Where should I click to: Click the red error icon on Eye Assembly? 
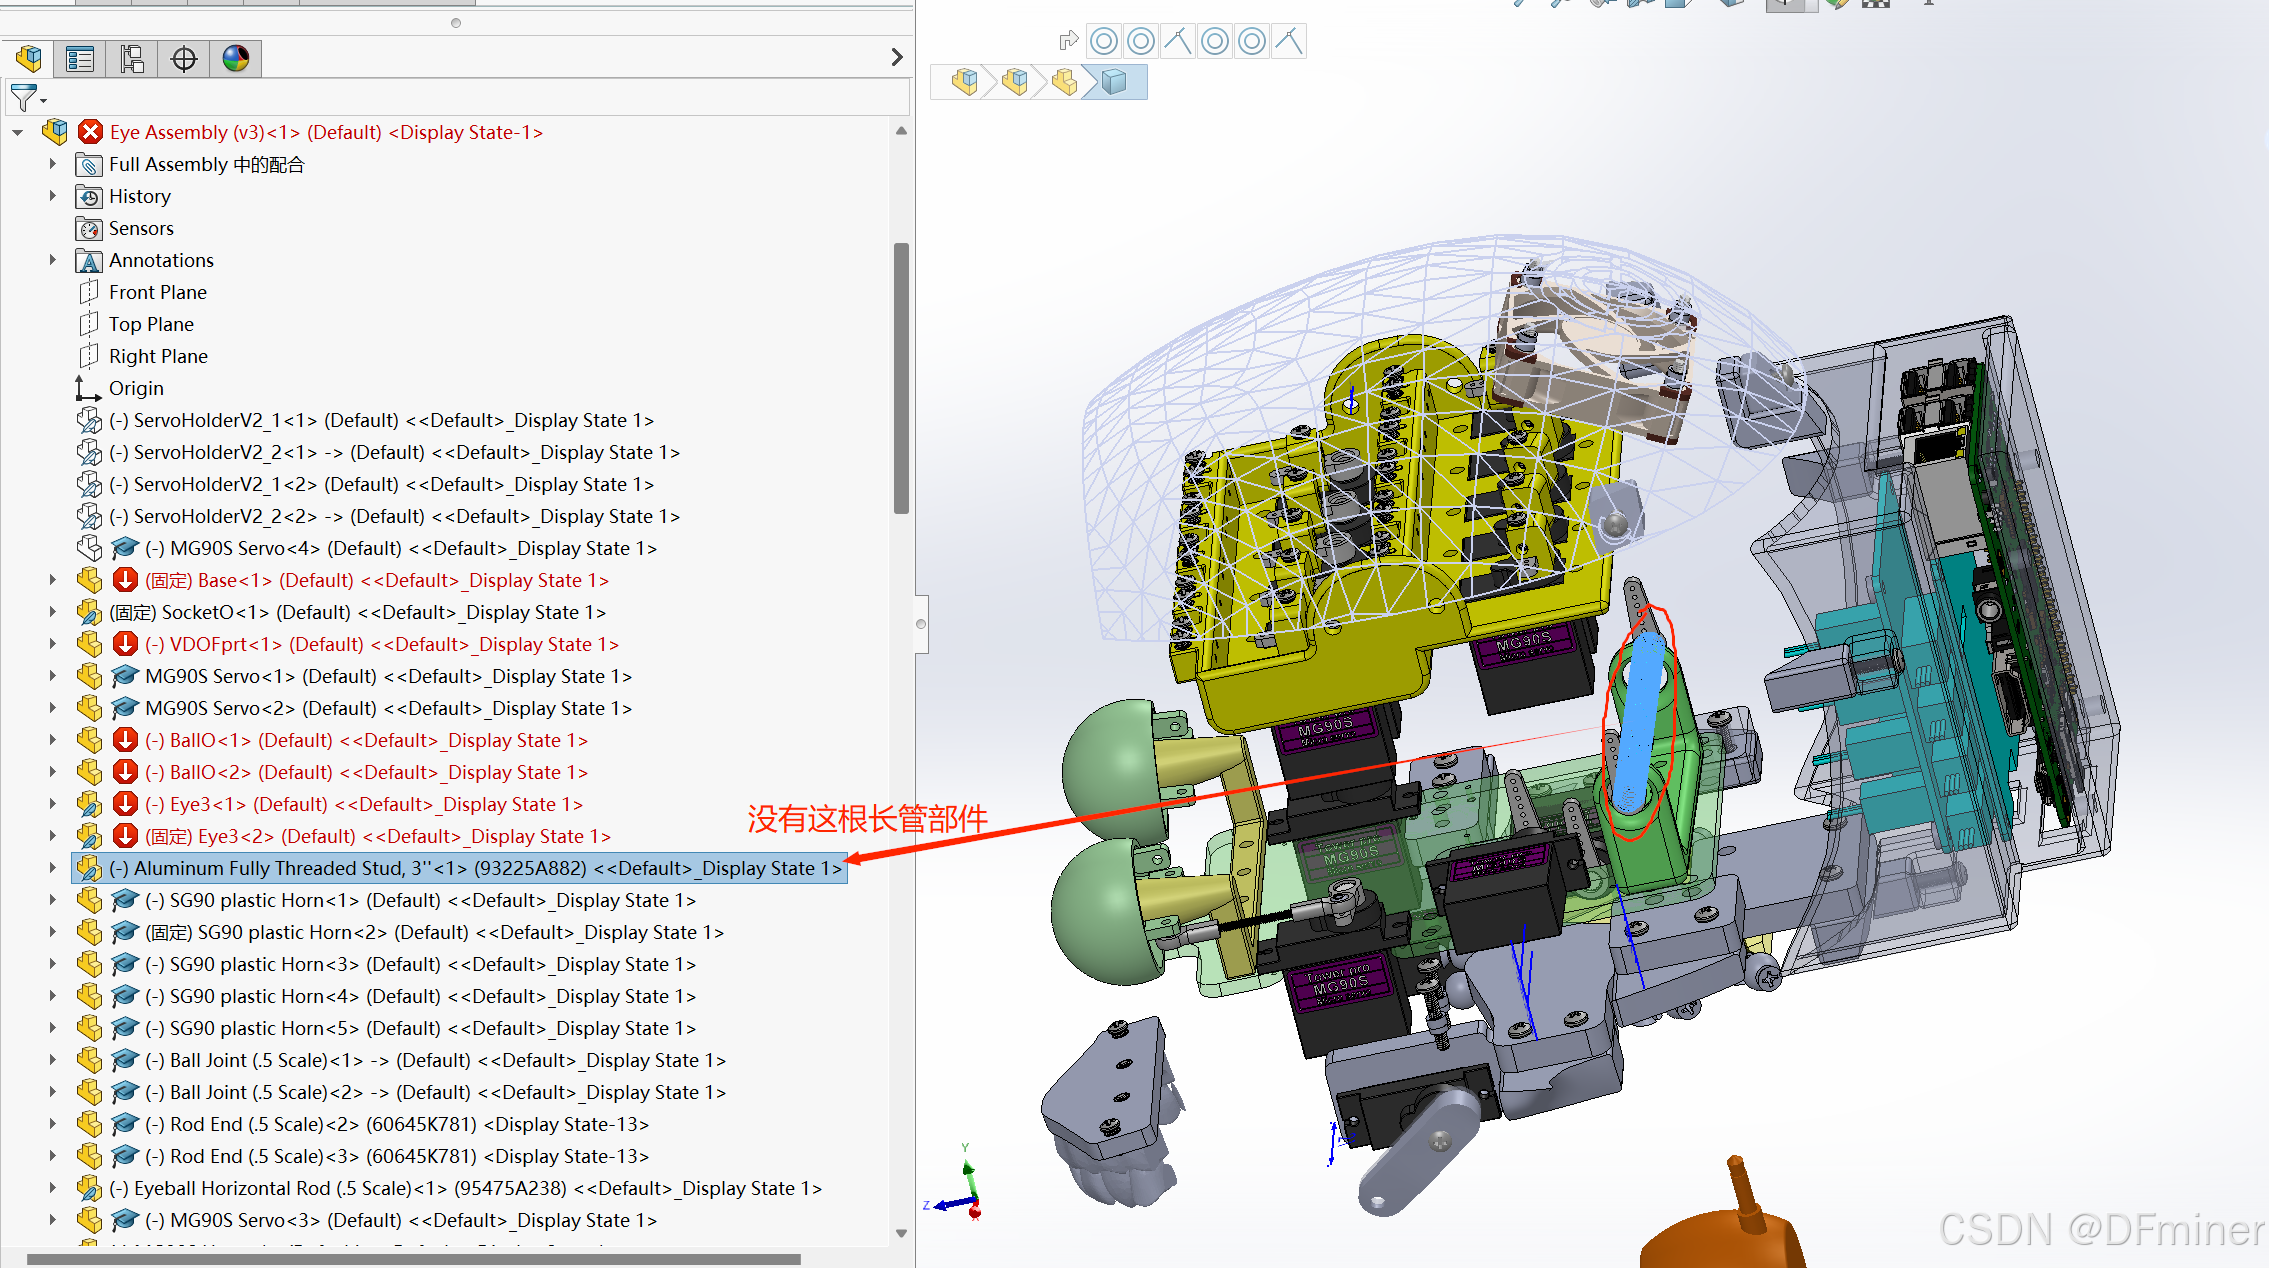91,132
